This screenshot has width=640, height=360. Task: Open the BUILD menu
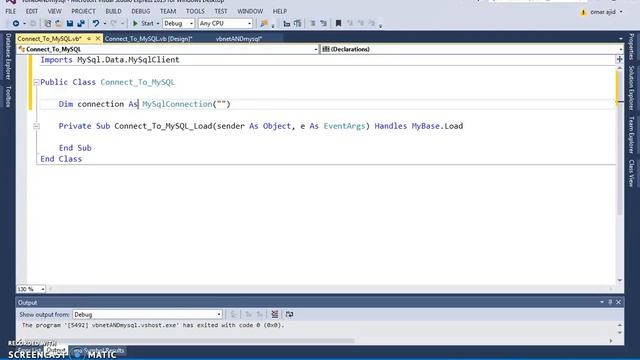[113, 11]
